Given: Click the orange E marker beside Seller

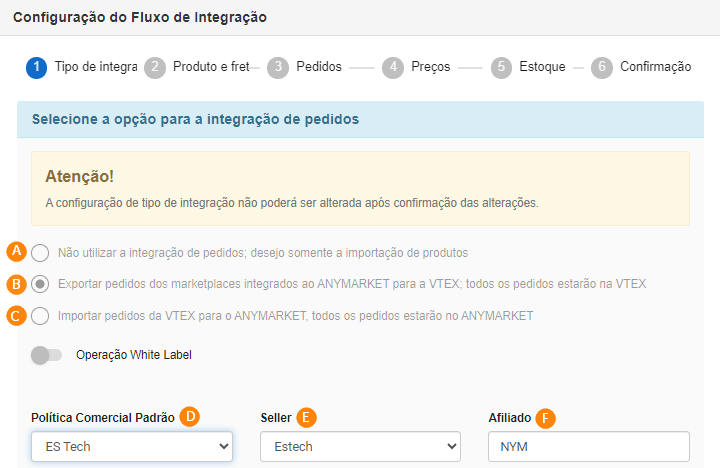Looking at the screenshot, I should (x=307, y=417).
